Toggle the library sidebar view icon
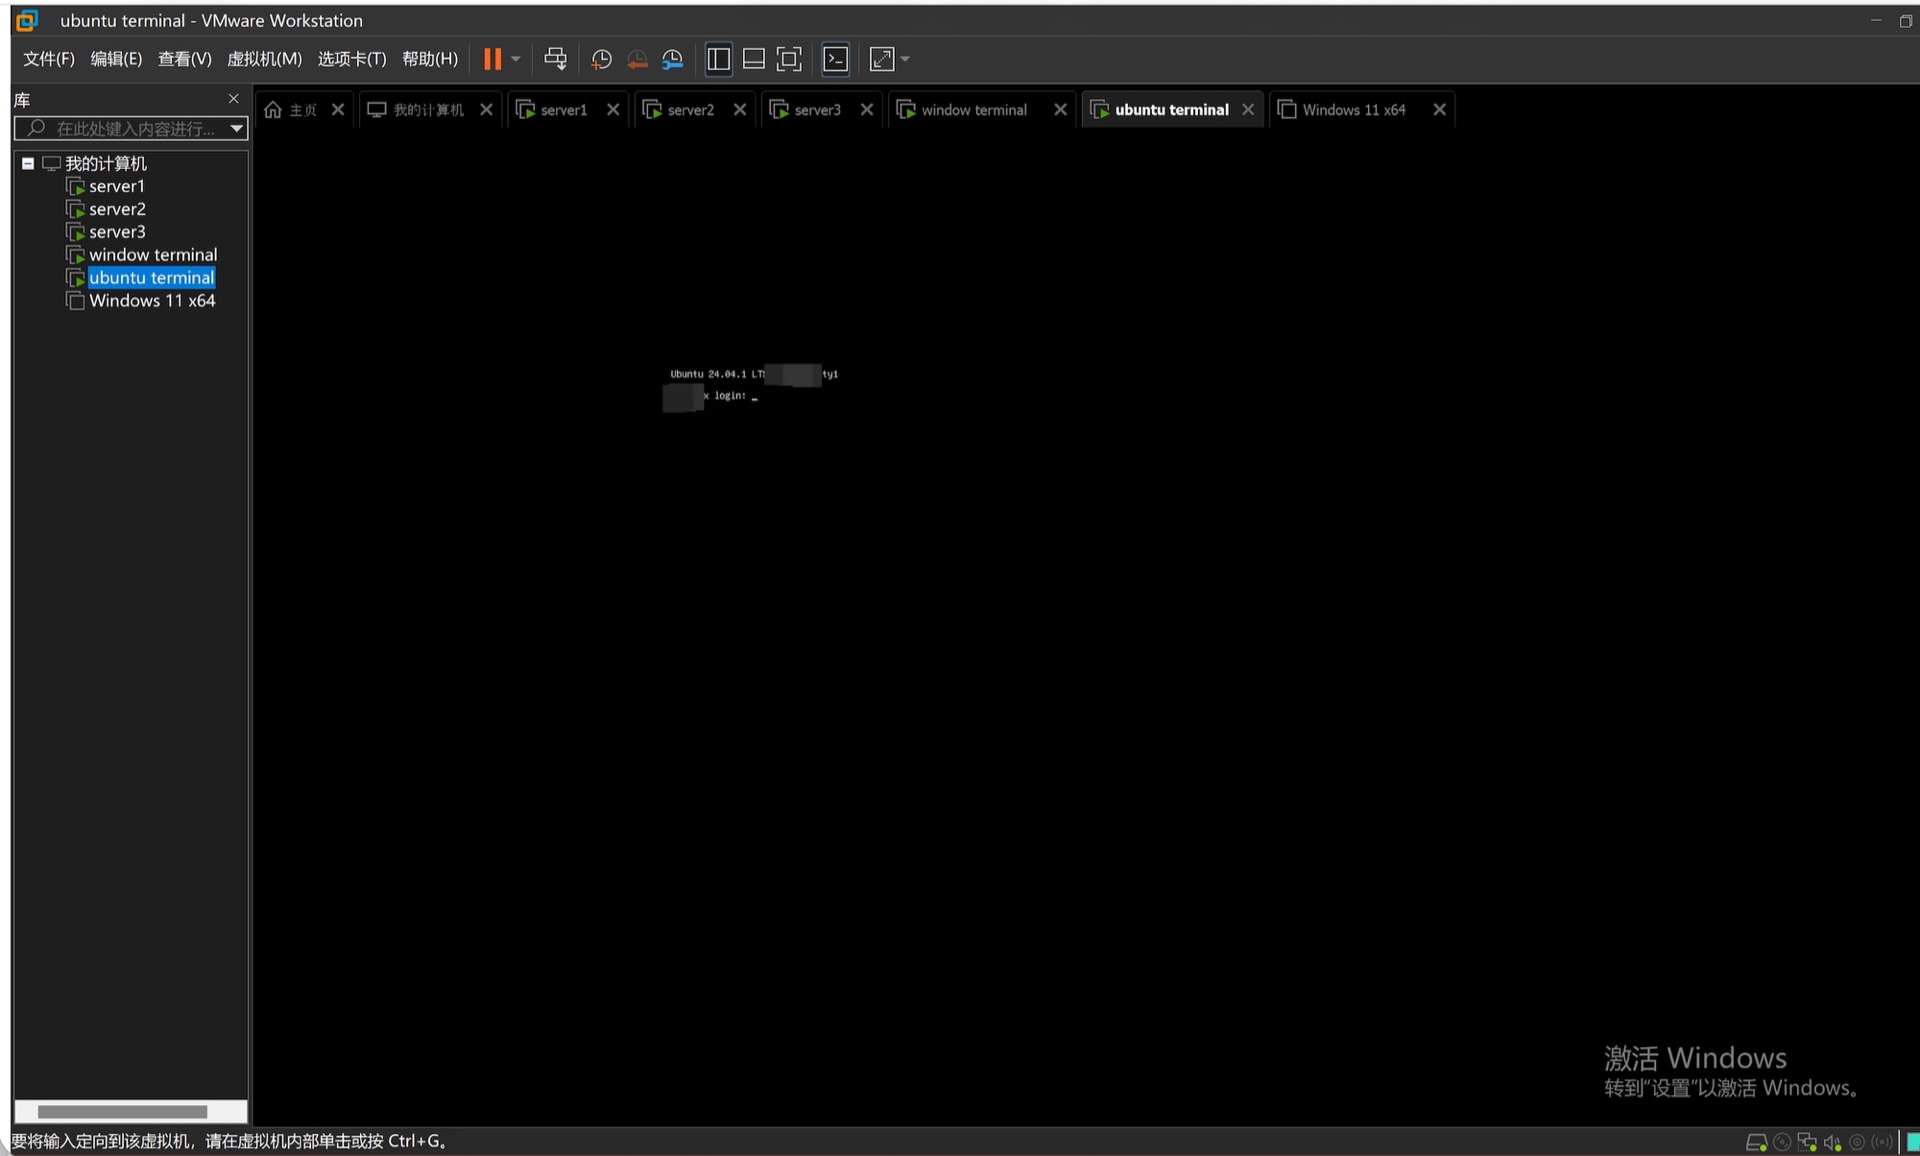1920x1156 pixels. pos(718,59)
